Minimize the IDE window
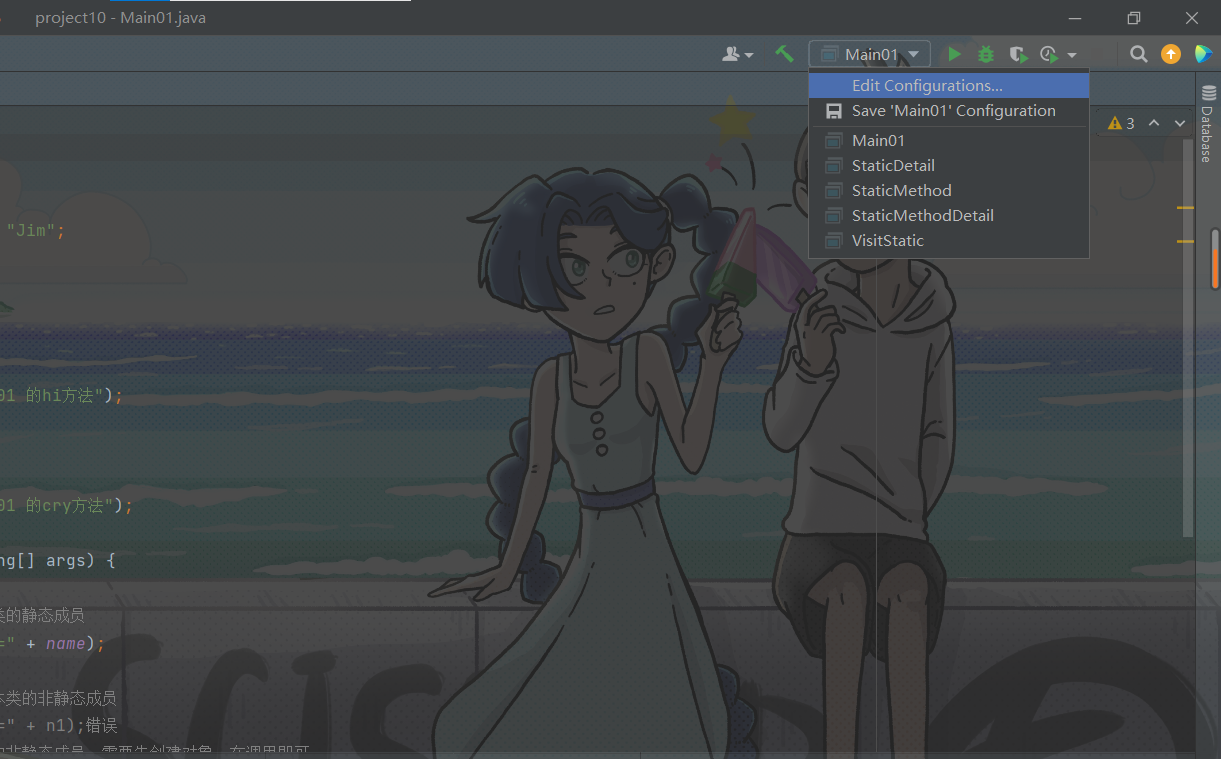Viewport: 1221px width, 759px height. [x=1075, y=18]
